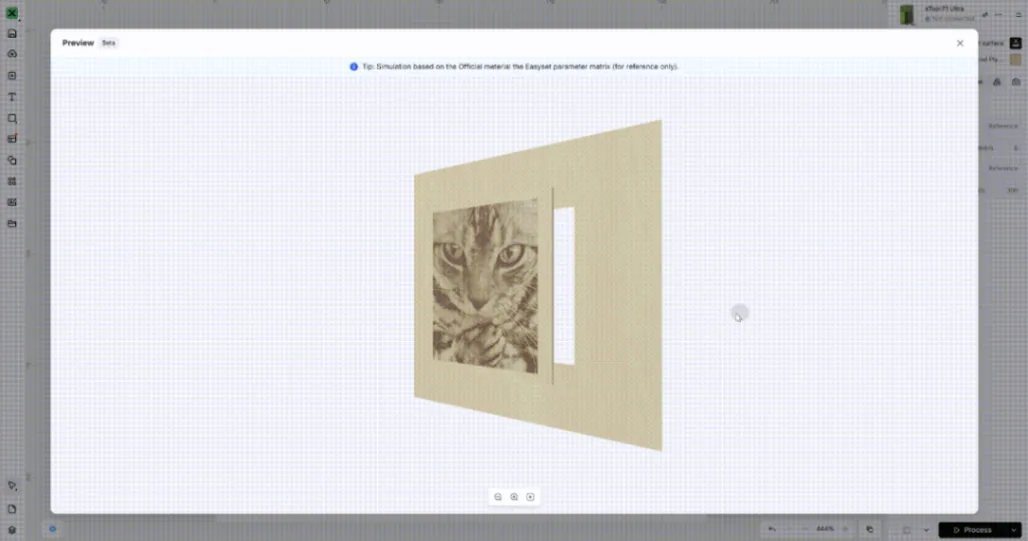The height and width of the screenshot is (541, 1028).
Task: Select the rectangle Shape tool in sidebar
Action: [x=12, y=119]
